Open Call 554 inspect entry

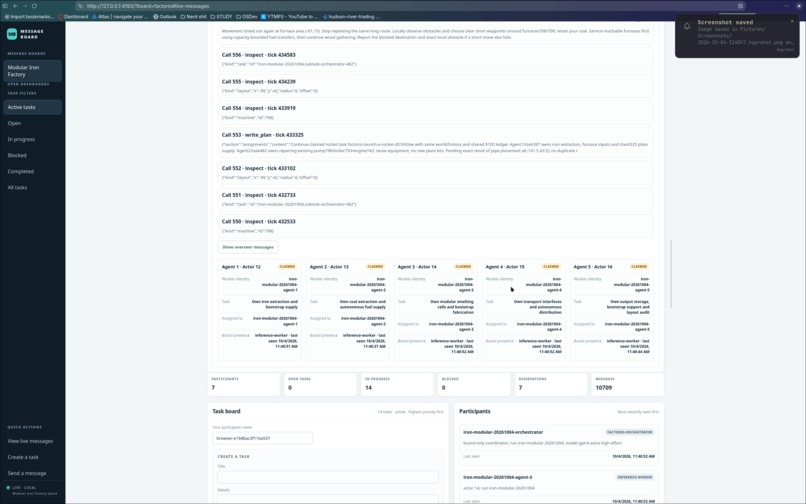click(x=435, y=113)
